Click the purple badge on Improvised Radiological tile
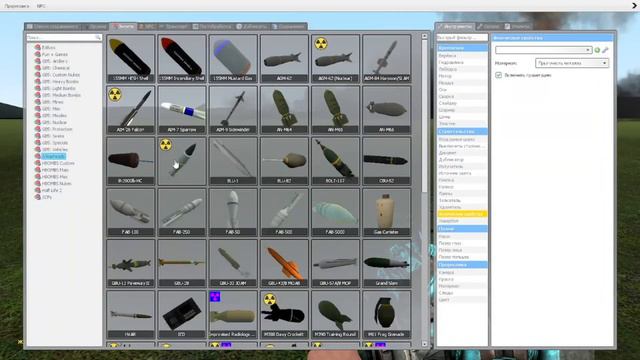 215,297
